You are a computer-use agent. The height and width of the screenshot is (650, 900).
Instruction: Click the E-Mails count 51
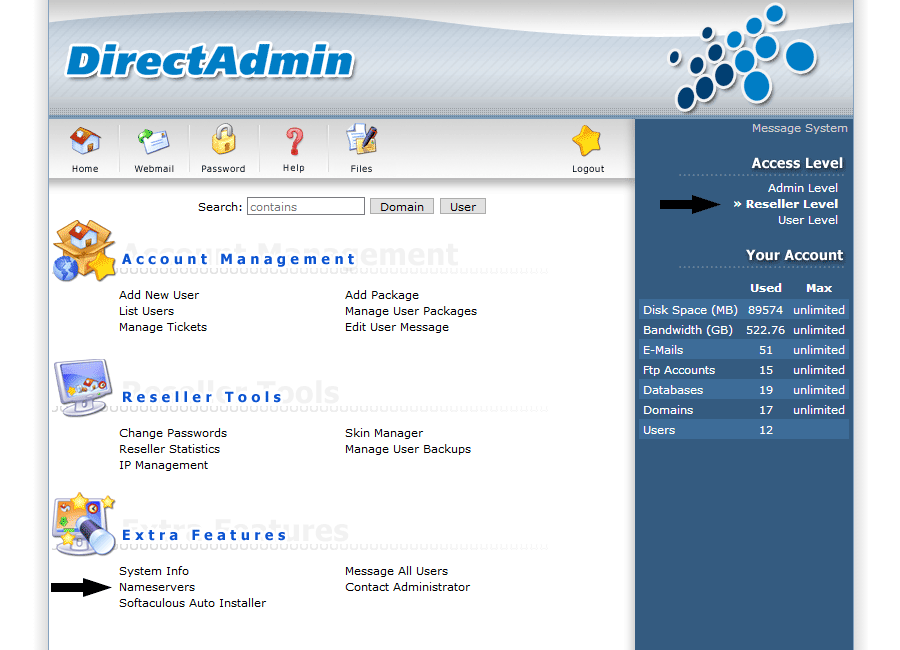pyautogui.click(x=766, y=350)
